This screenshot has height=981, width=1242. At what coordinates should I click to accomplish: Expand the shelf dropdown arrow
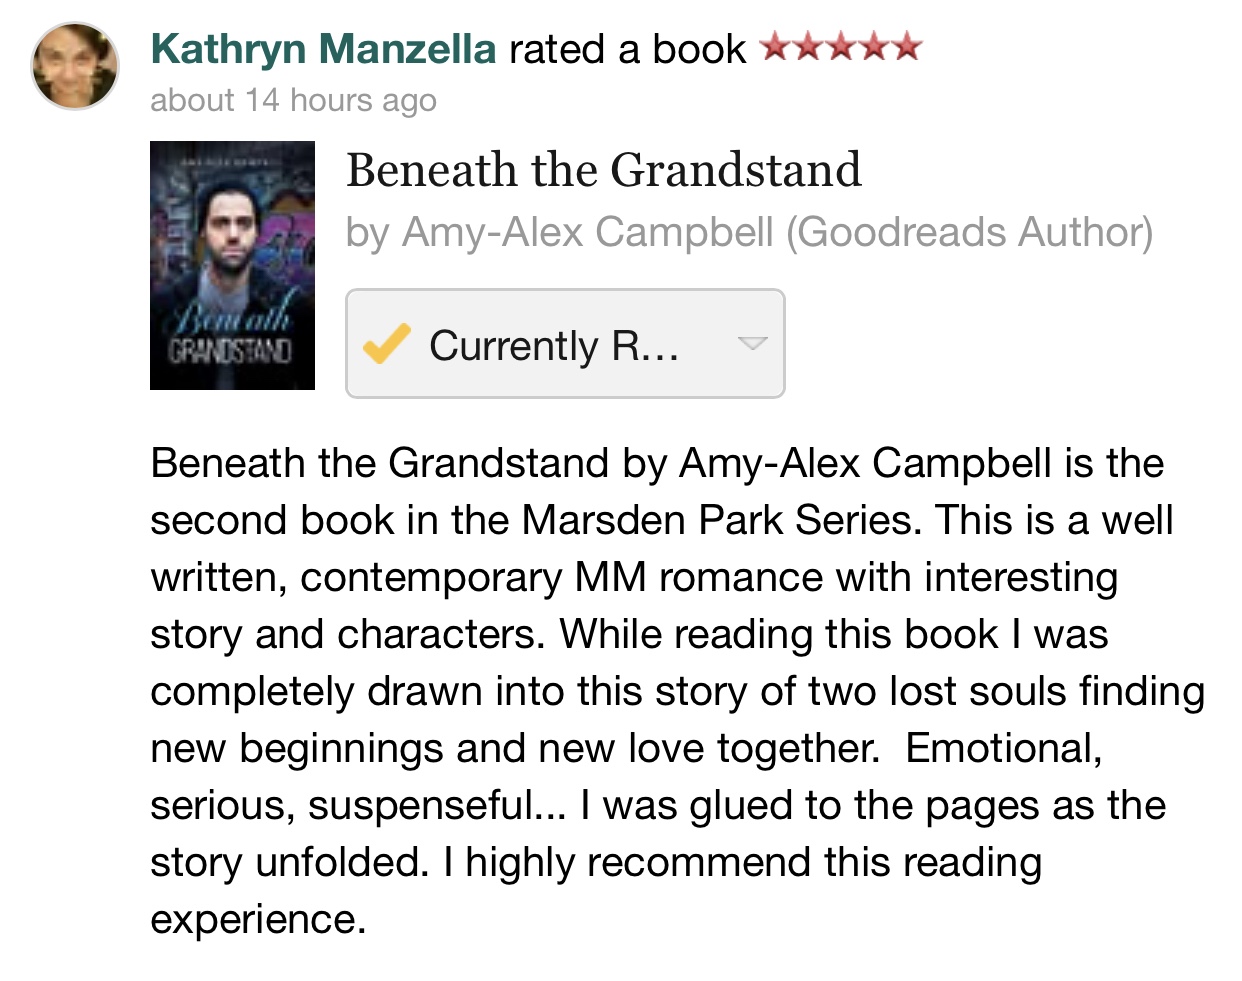click(x=752, y=344)
